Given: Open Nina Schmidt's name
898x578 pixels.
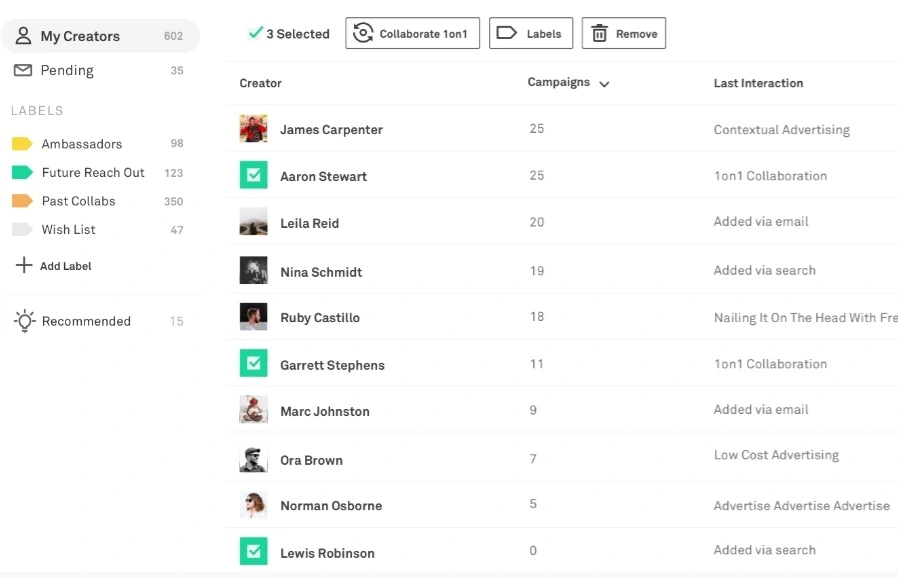Looking at the screenshot, I should 321,272.
